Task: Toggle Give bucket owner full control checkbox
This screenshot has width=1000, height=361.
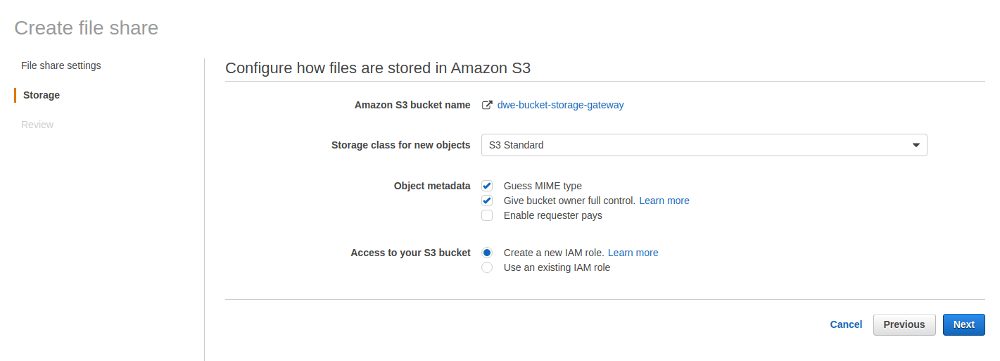Action: 487,200
